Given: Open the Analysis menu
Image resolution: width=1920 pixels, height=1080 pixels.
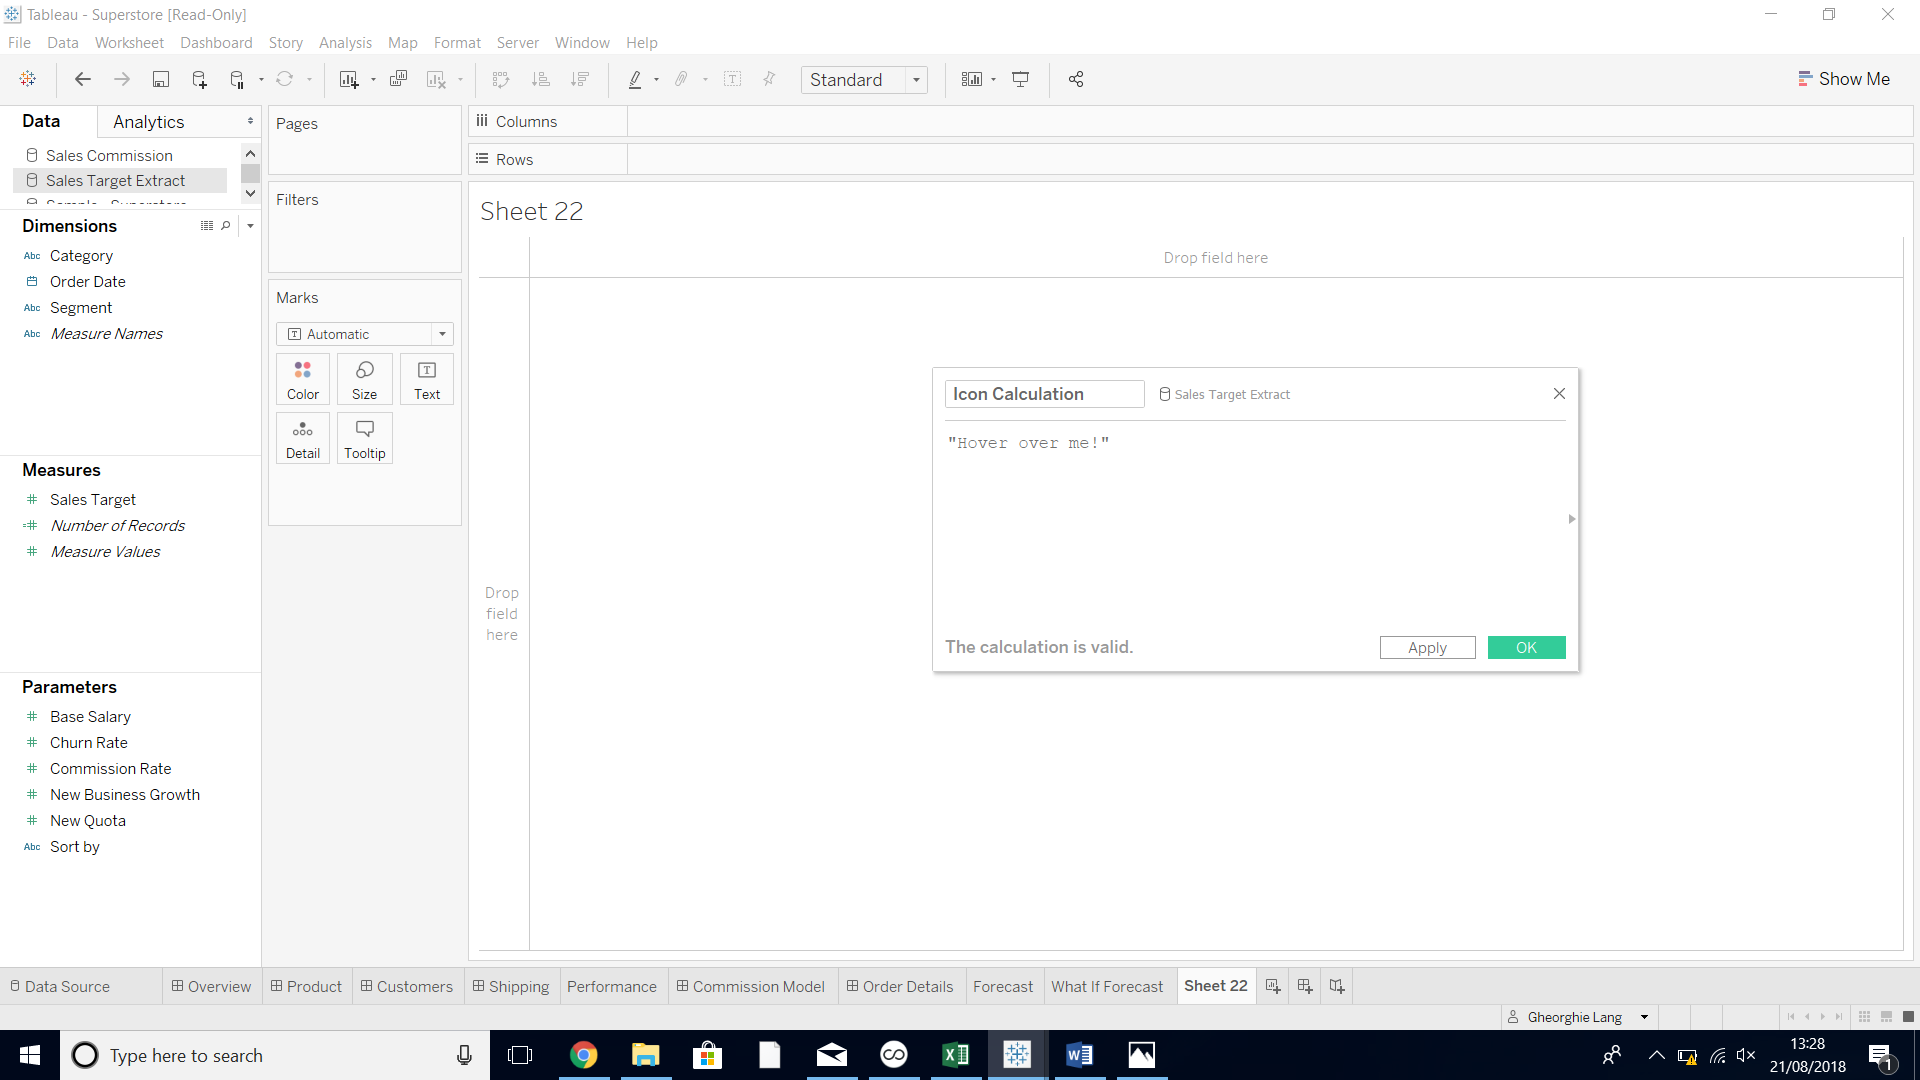Looking at the screenshot, I should pos(345,43).
